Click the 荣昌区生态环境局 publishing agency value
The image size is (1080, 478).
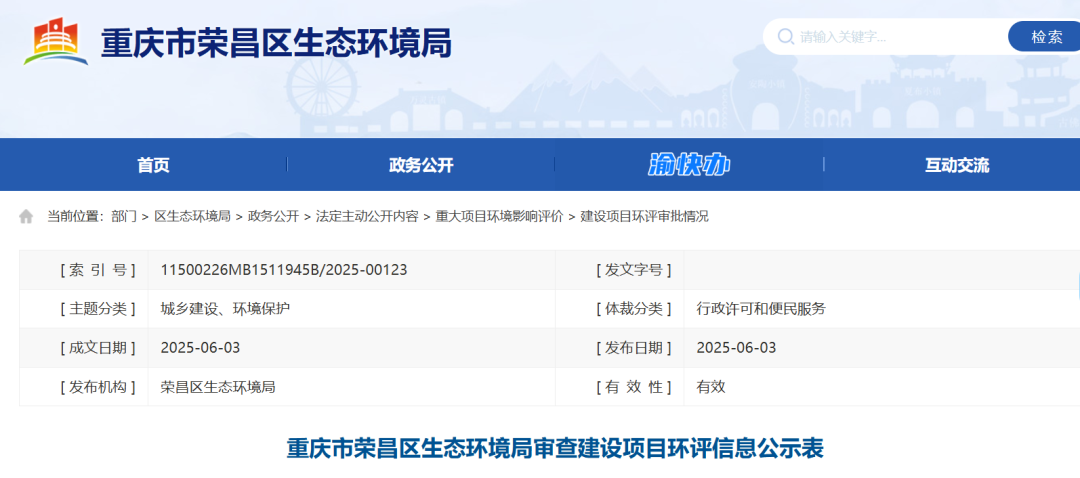pos(218,386)
